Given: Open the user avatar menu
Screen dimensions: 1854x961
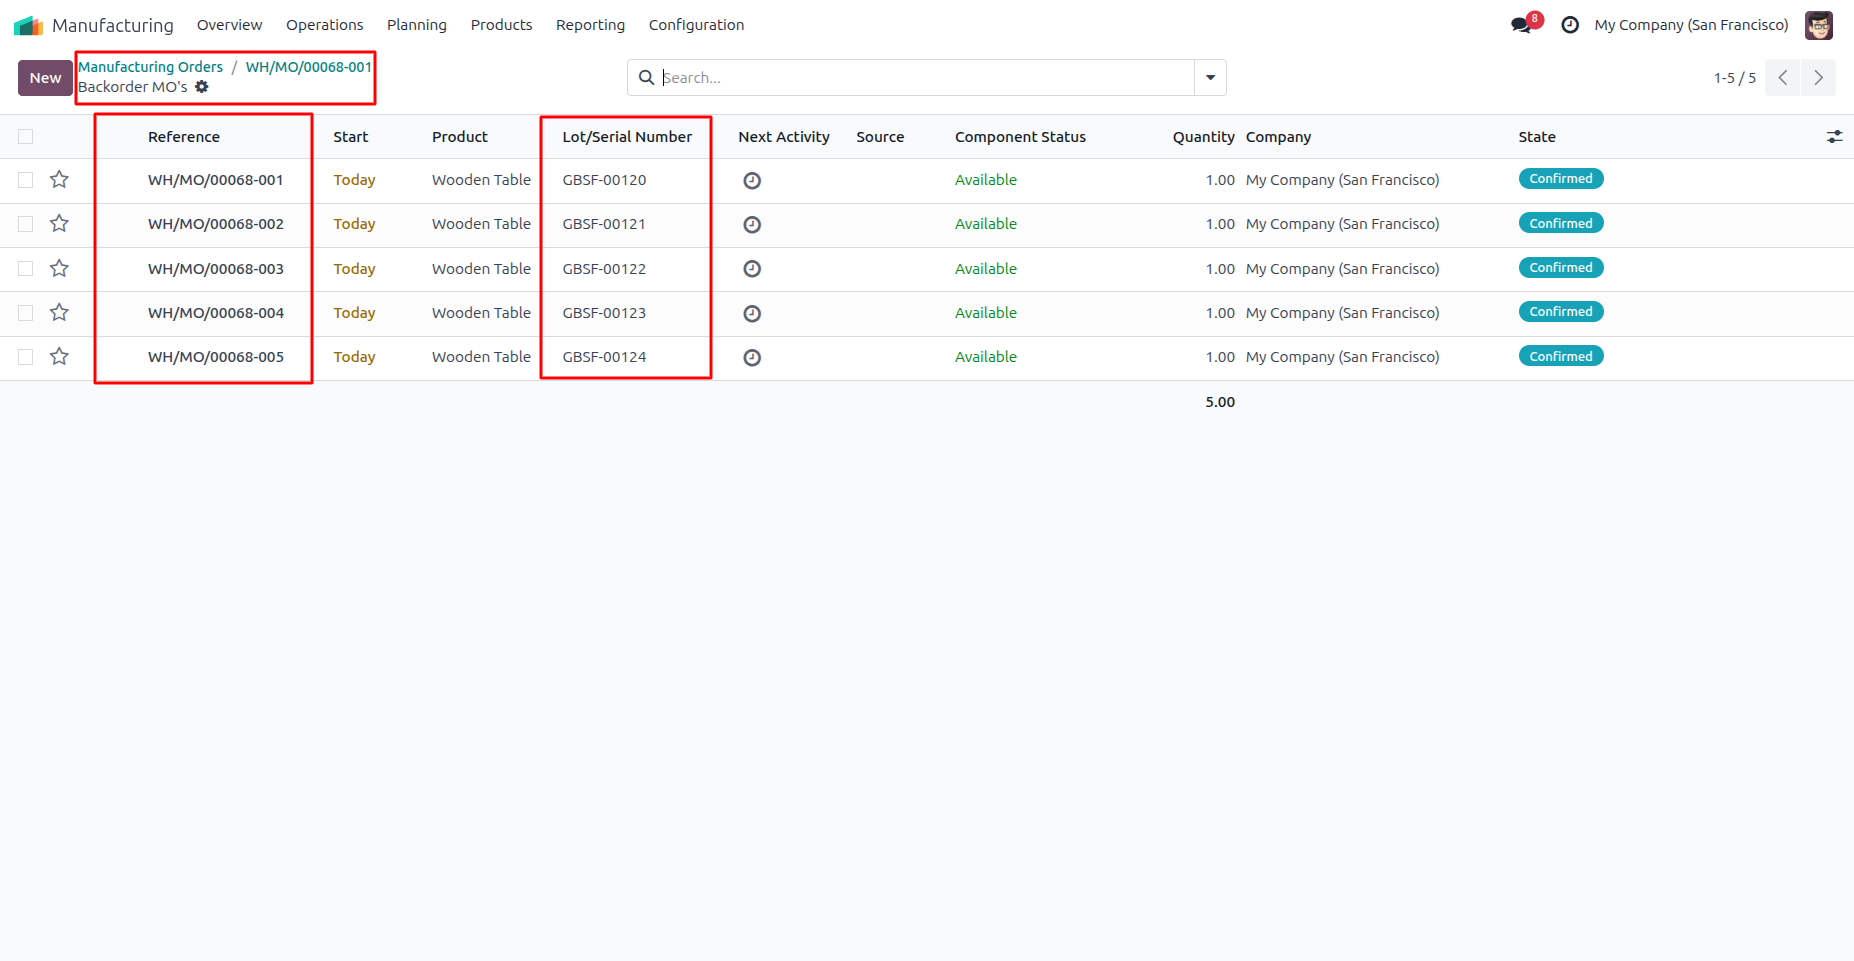Looking at the screenshot, I should (1818, 25).
